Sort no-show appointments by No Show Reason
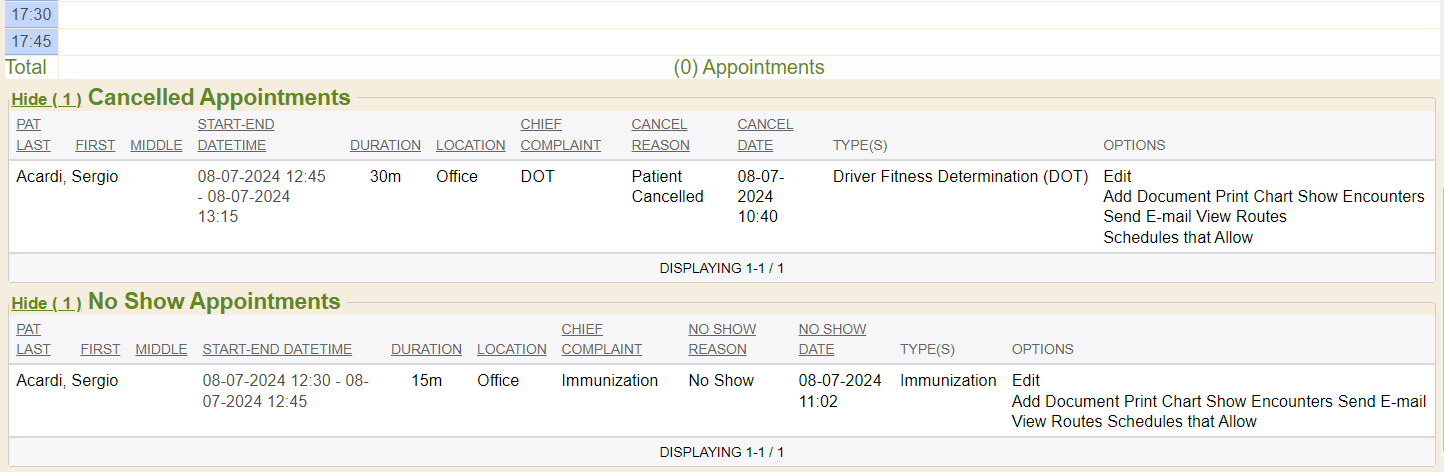This screenshot has height=472, width=1444. click(x=721, y=339)
